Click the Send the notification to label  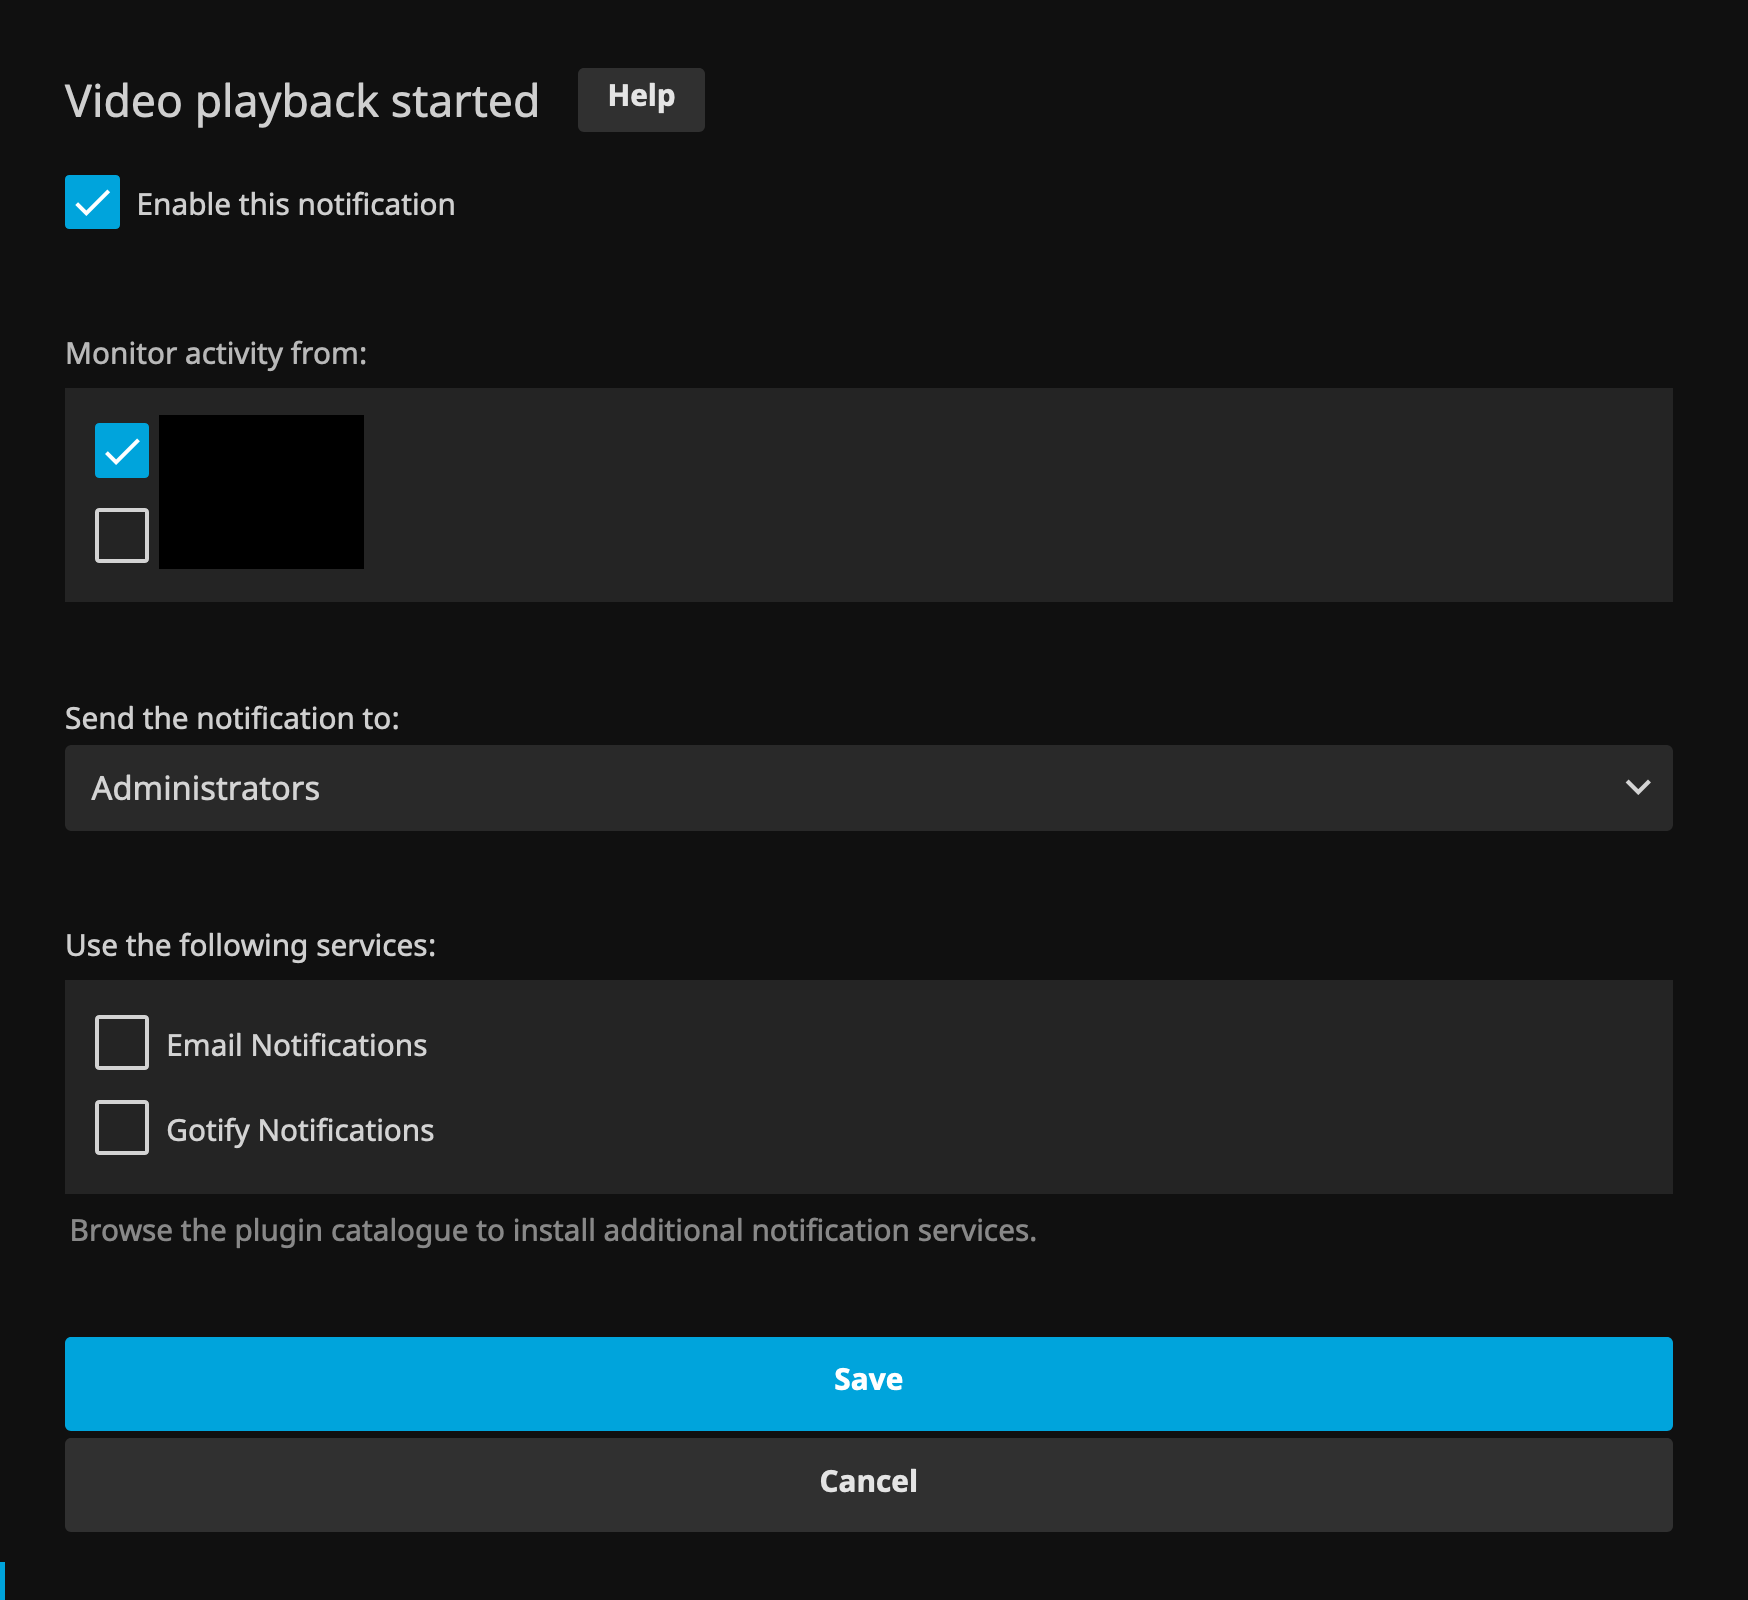click(x=232, y=718)
